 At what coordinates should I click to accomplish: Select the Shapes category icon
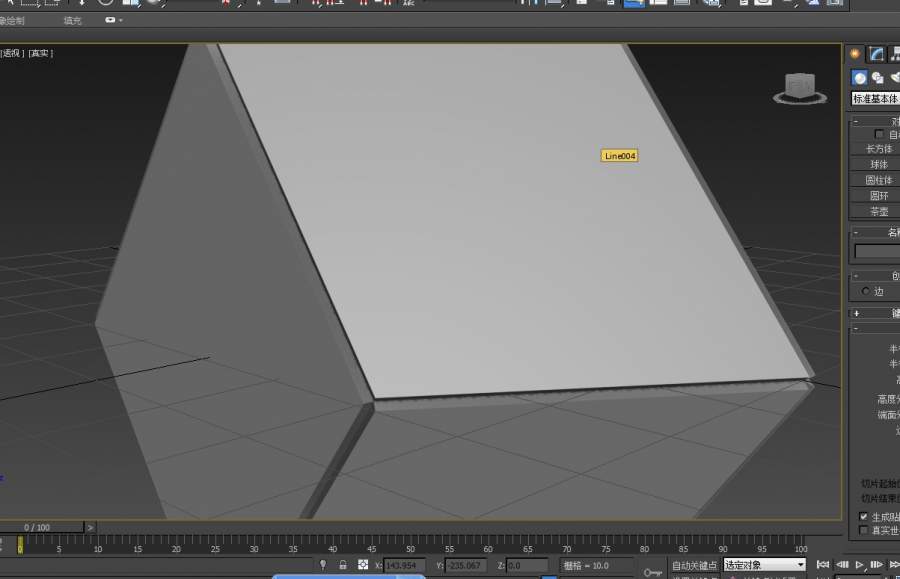(877, 78)
